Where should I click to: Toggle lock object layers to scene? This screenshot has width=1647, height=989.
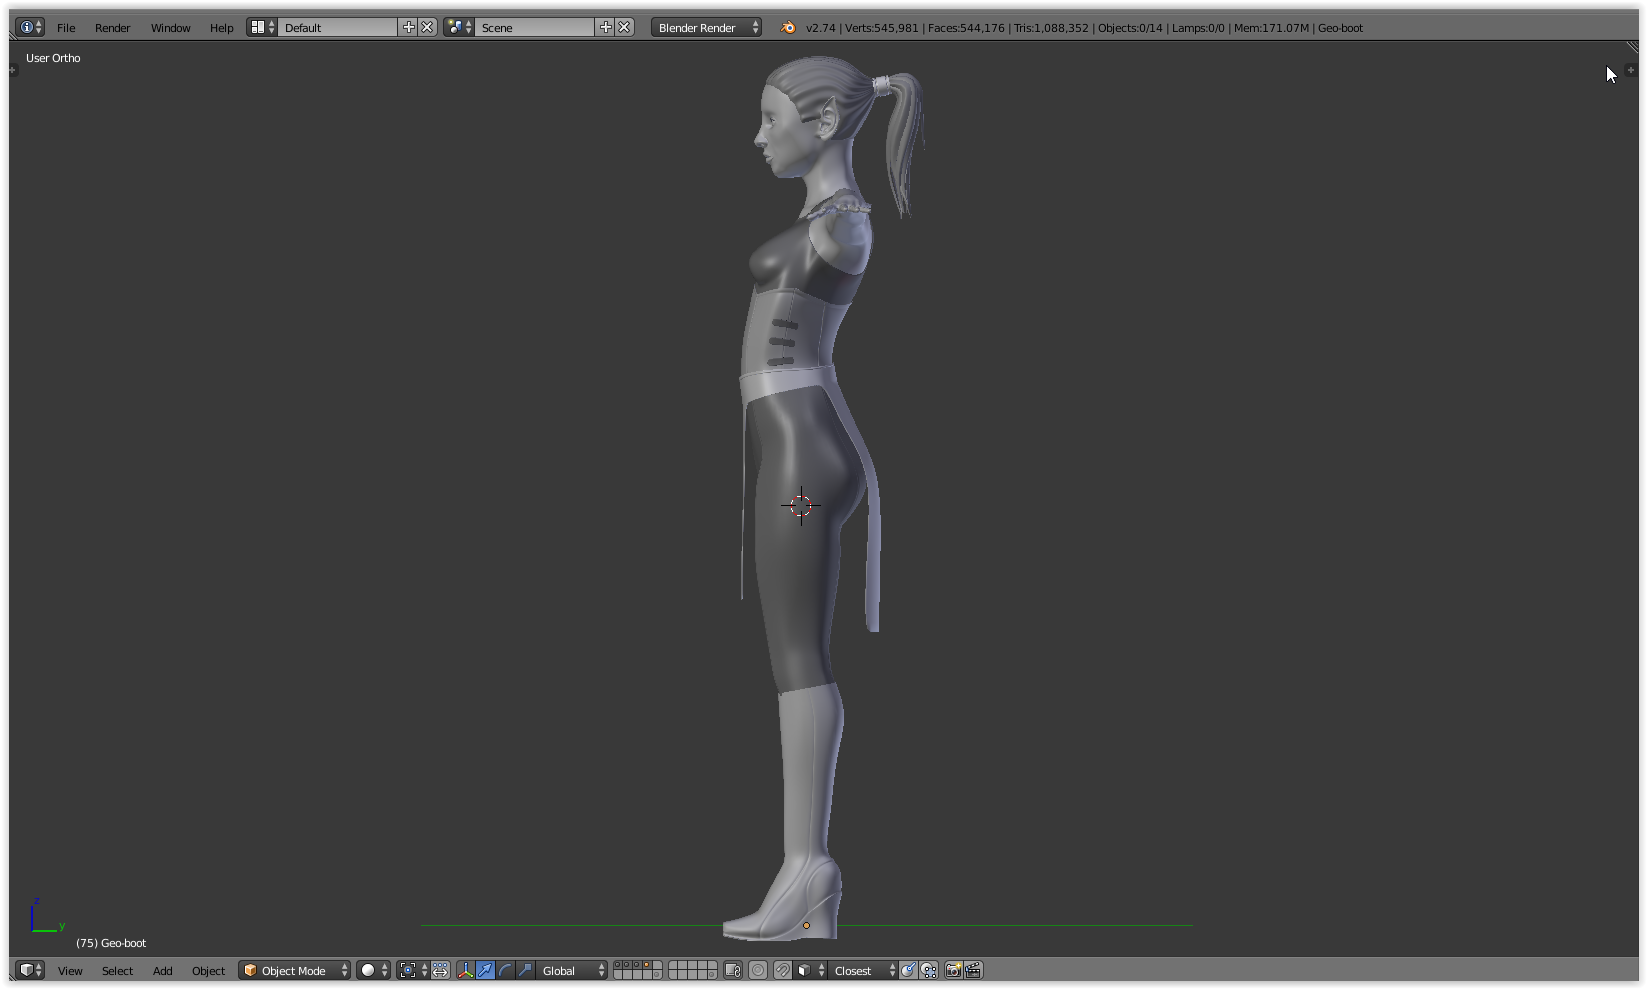(x=733, y=970)
